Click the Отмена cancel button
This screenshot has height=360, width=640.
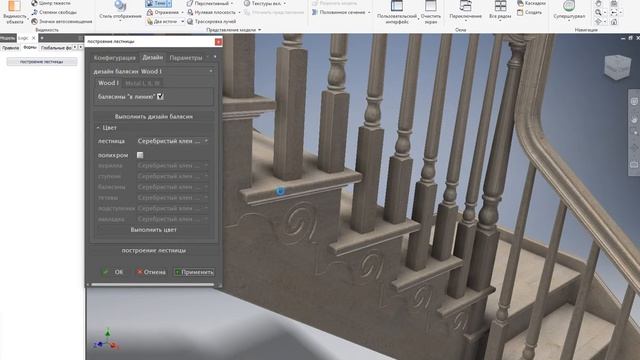click(x=151, y=272)
